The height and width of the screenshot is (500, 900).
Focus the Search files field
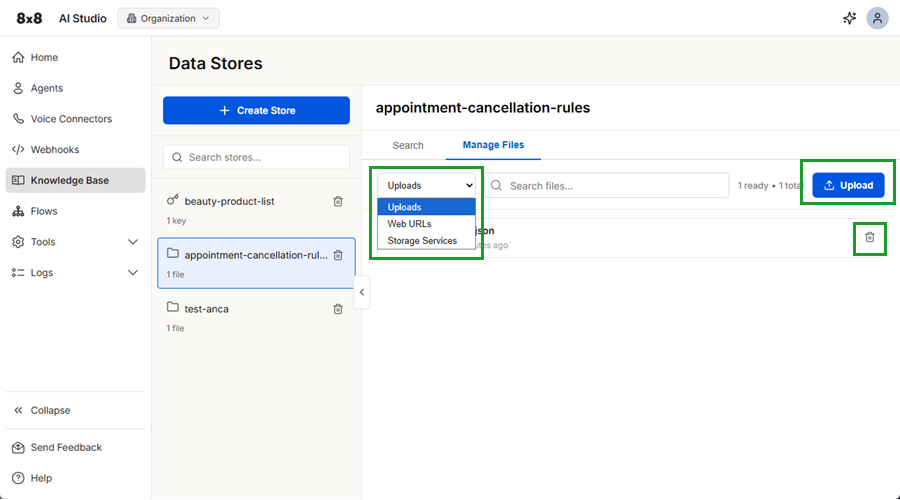607,185
